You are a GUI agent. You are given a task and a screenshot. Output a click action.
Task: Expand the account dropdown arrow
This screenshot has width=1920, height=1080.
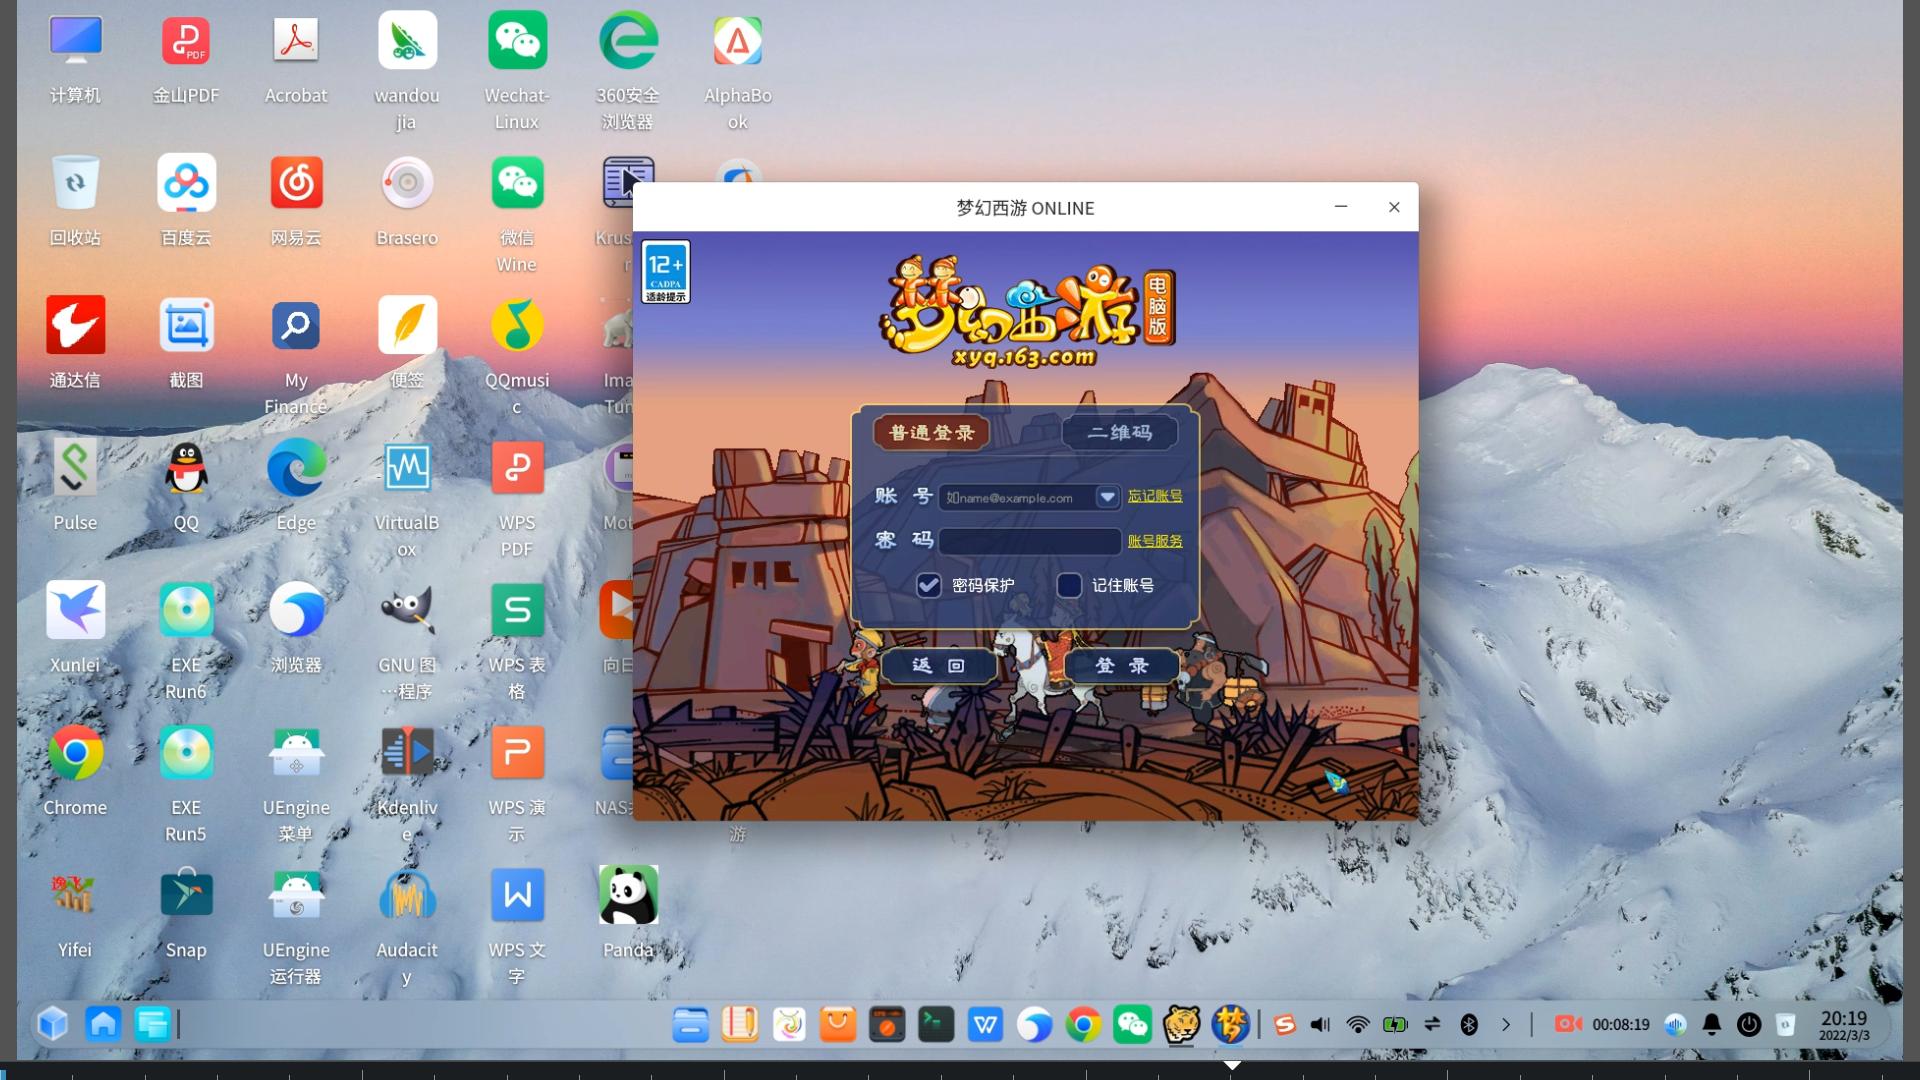[1107, 497]
